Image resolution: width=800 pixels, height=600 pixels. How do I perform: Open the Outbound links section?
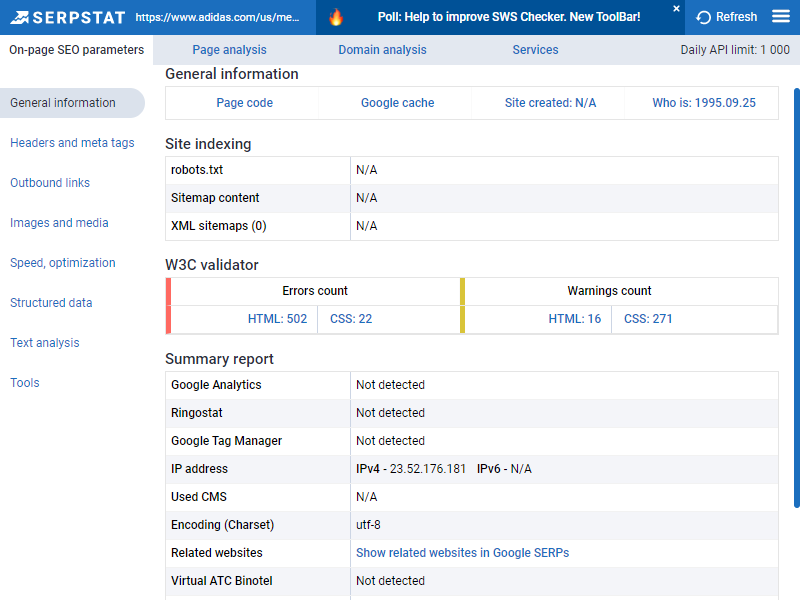tap(50, 183)
